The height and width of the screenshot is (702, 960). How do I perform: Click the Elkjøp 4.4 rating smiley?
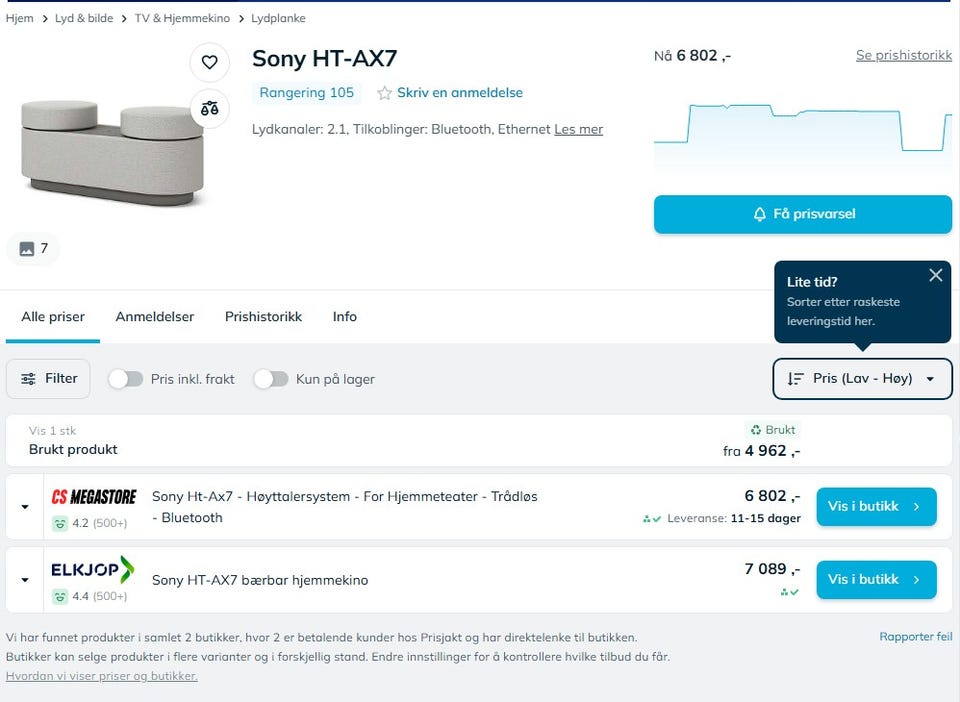59,596
